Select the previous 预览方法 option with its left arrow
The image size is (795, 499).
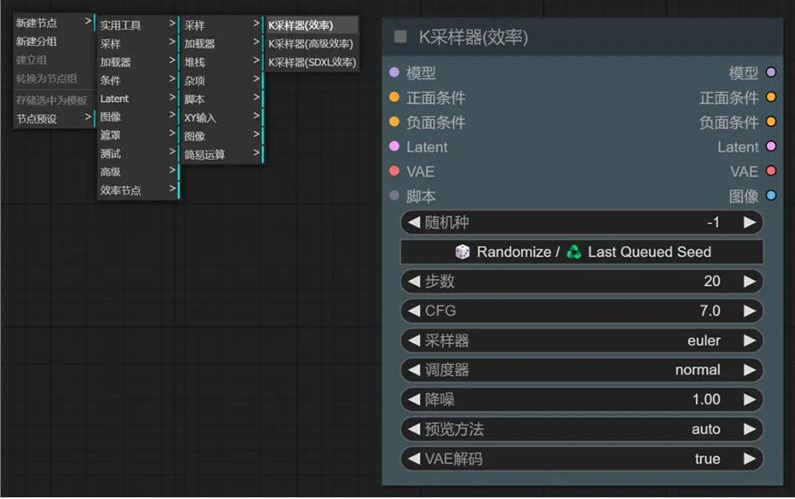414,430
